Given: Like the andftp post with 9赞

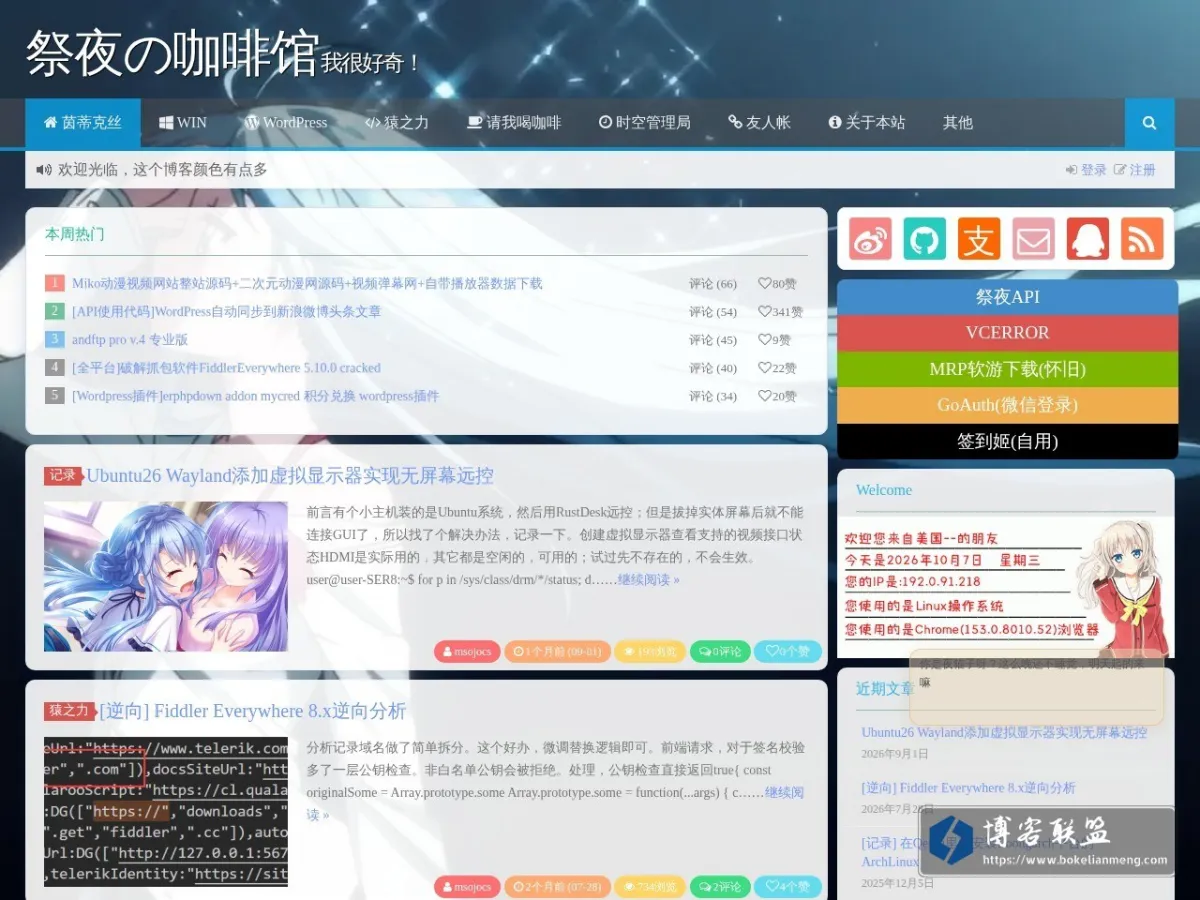Looking at the screenshot, I should [774, 340].
